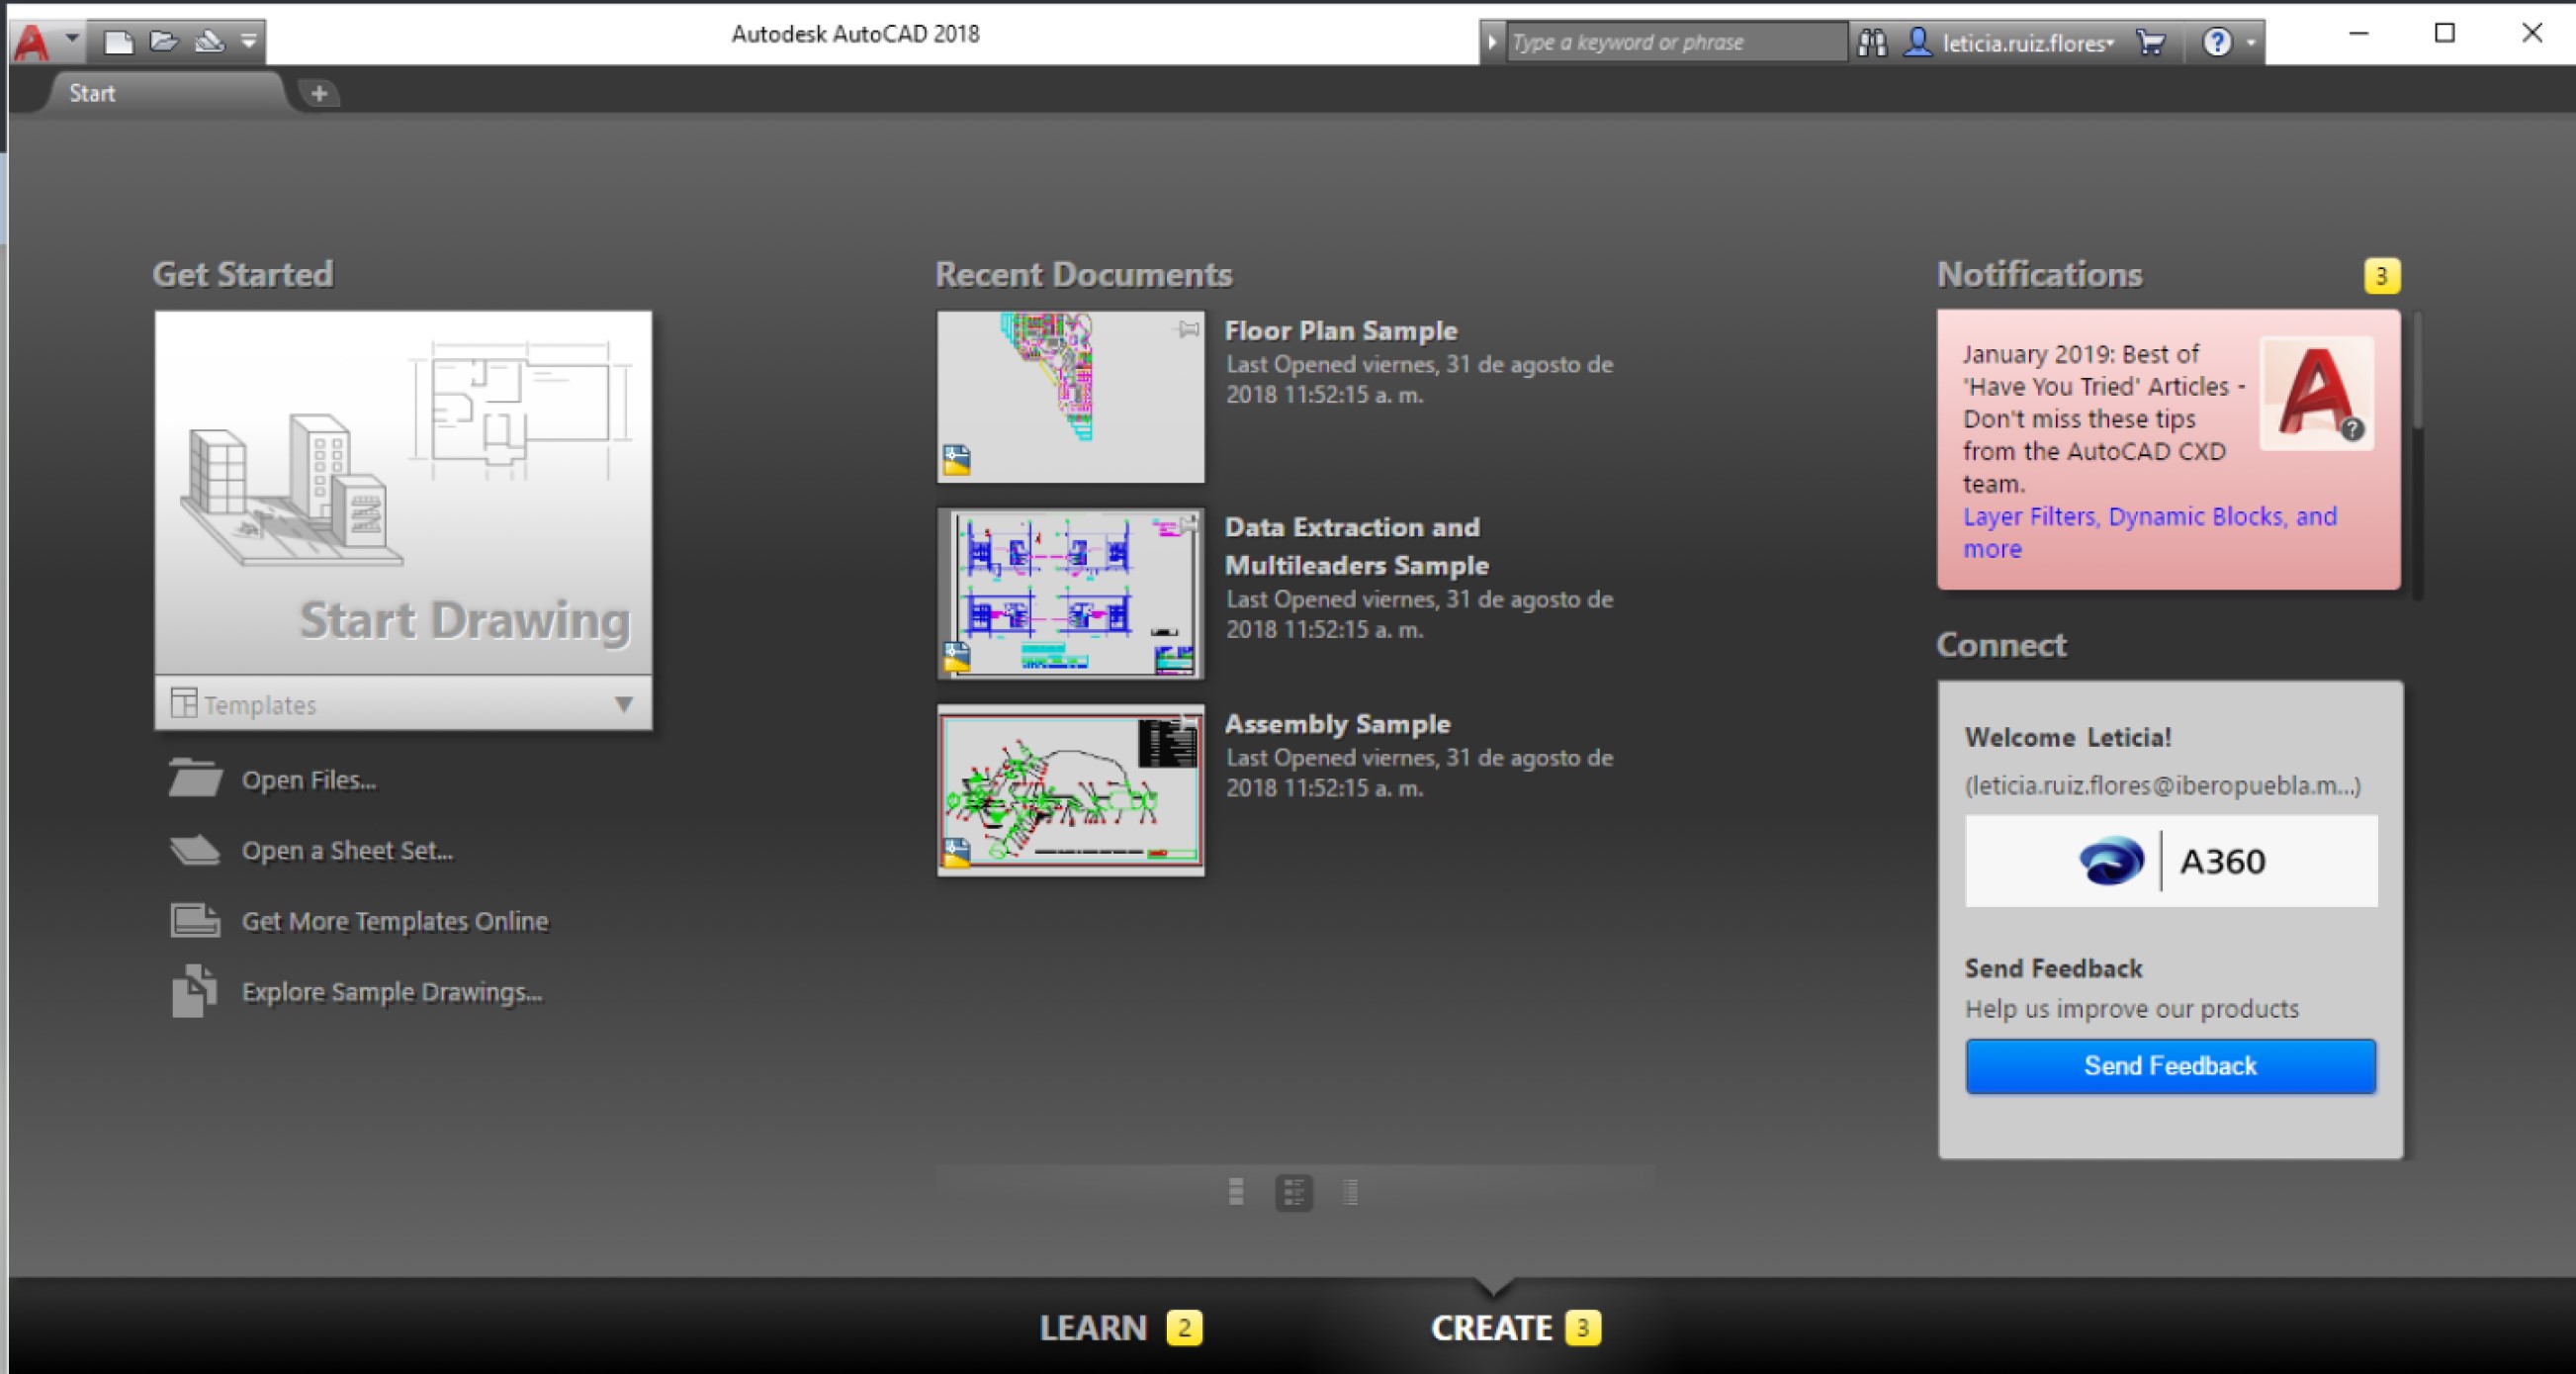Image resolution: width=2576 pixels, height=1374 pixels.
Task: Click the binoculars search icon
Action: tap(1872, 42)
